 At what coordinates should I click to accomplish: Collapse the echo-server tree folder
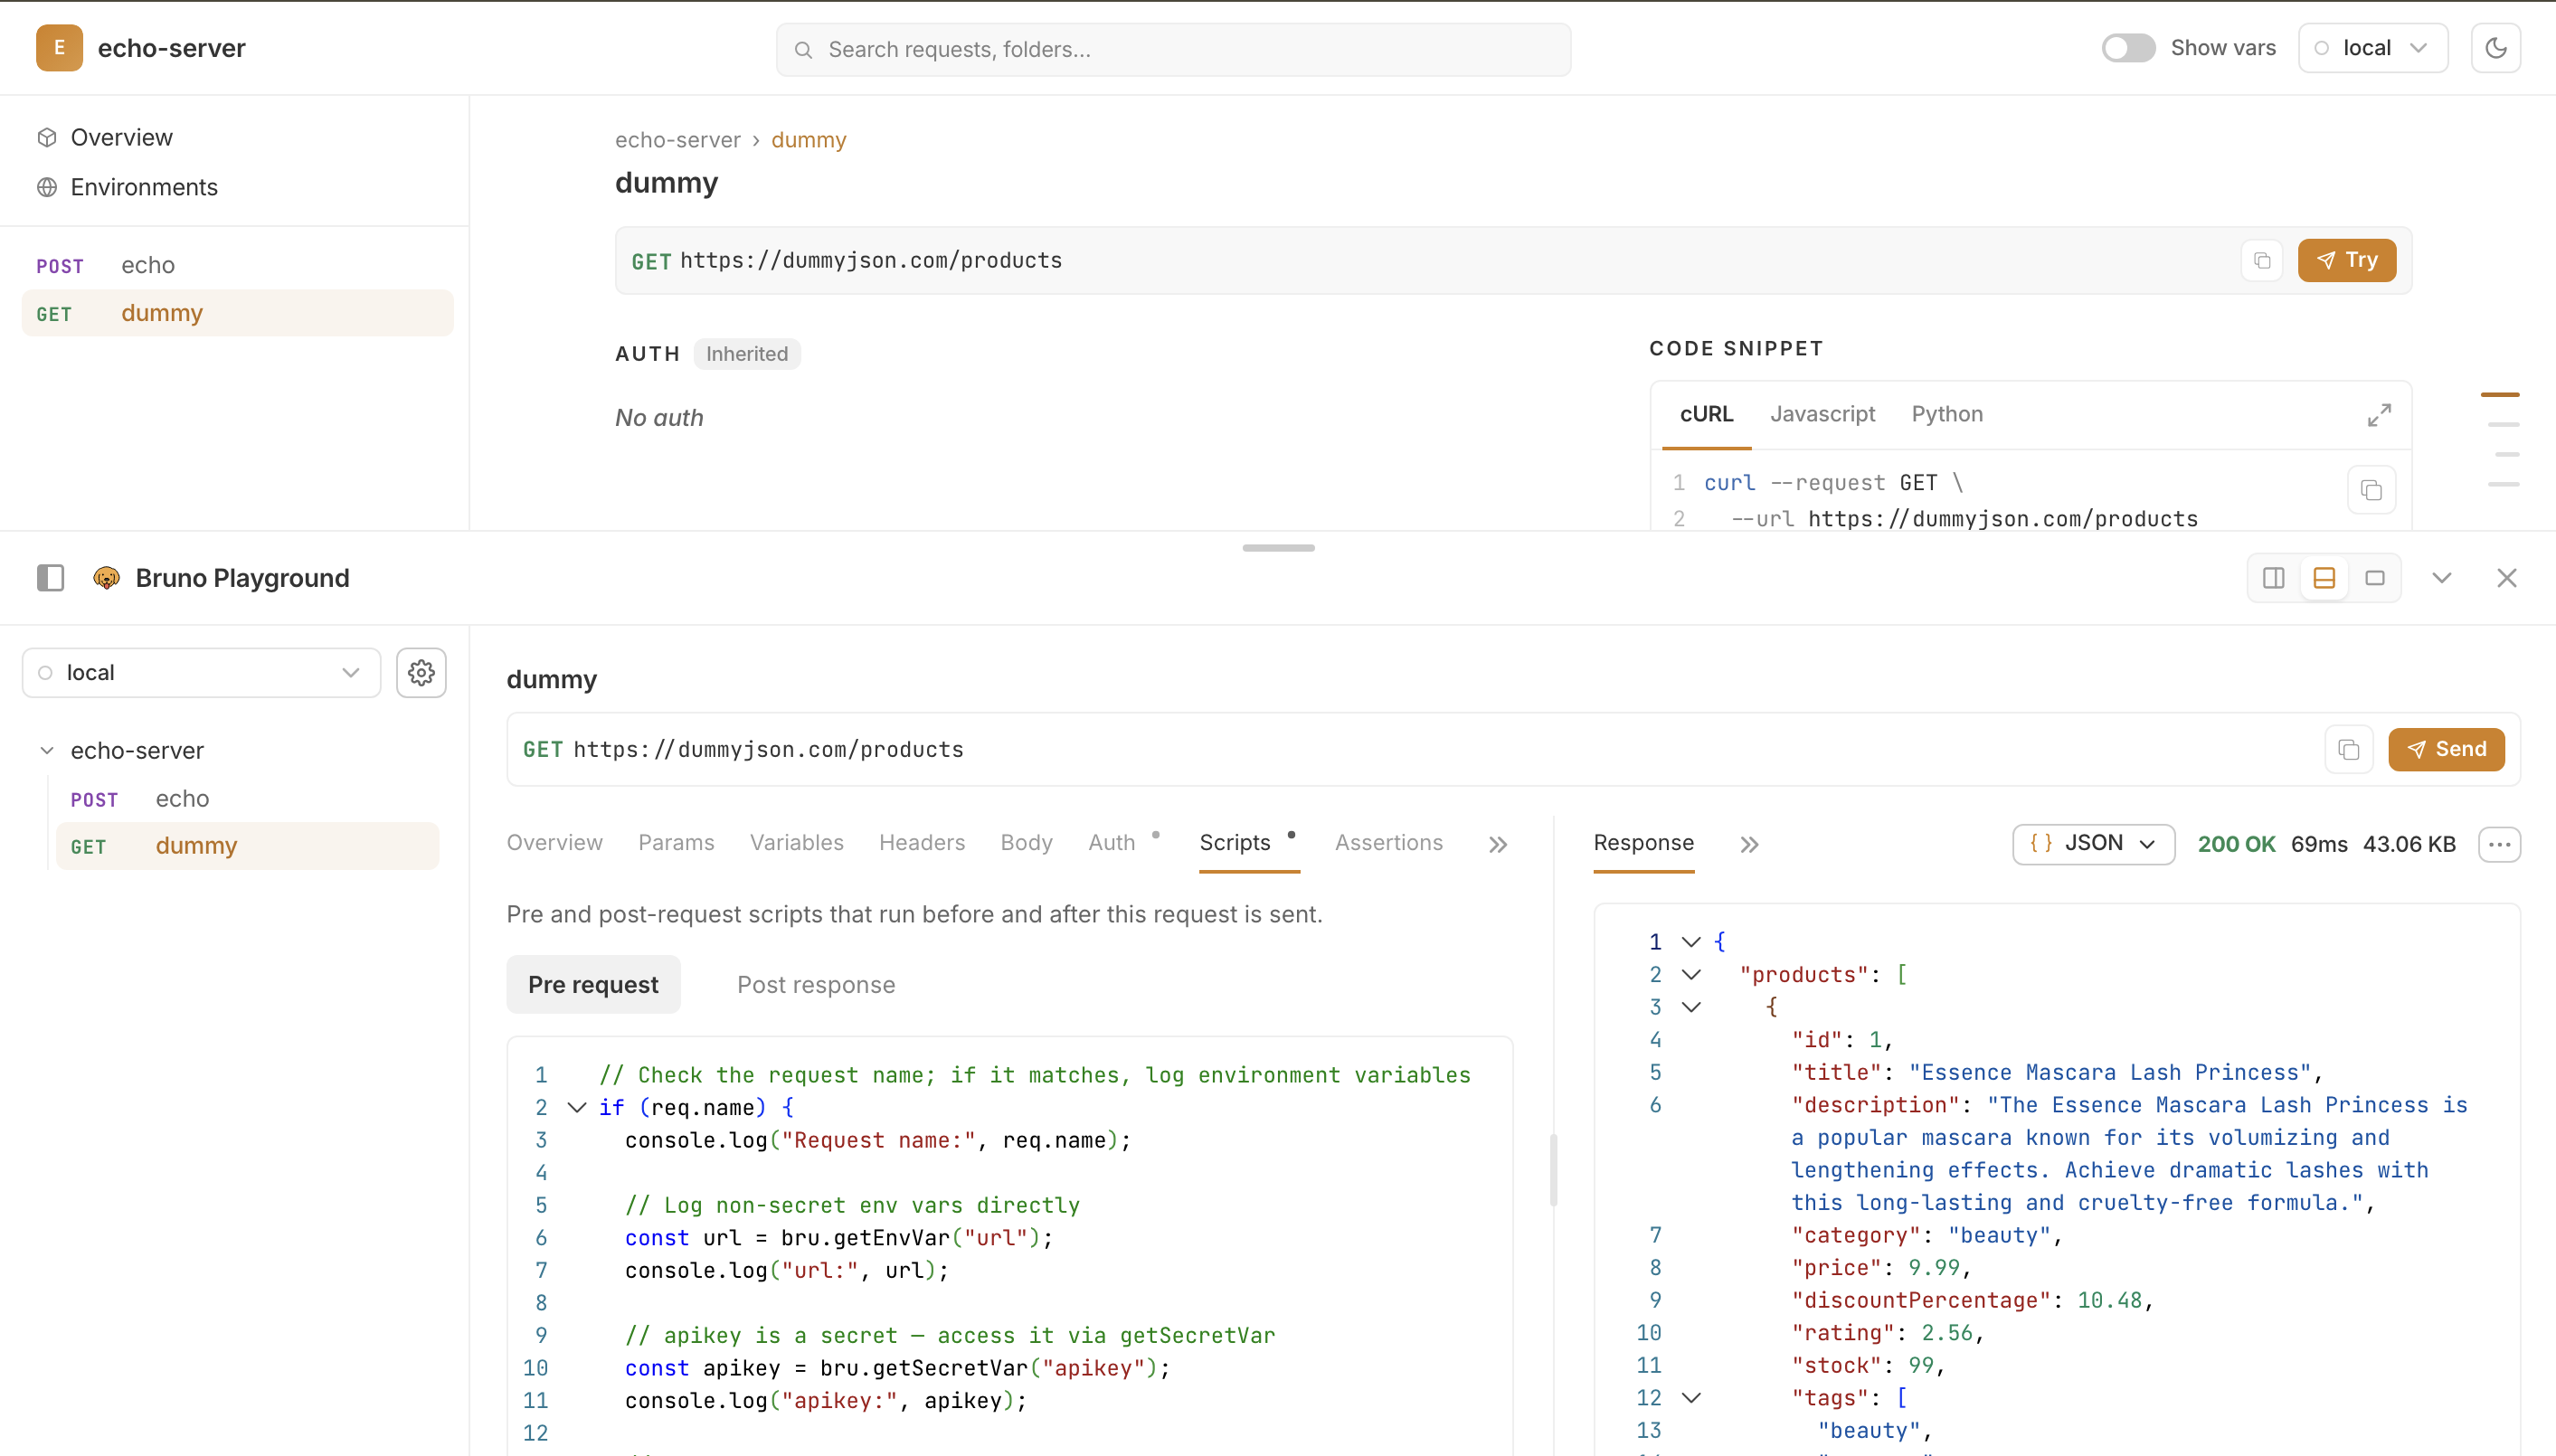tap(47, 751)
